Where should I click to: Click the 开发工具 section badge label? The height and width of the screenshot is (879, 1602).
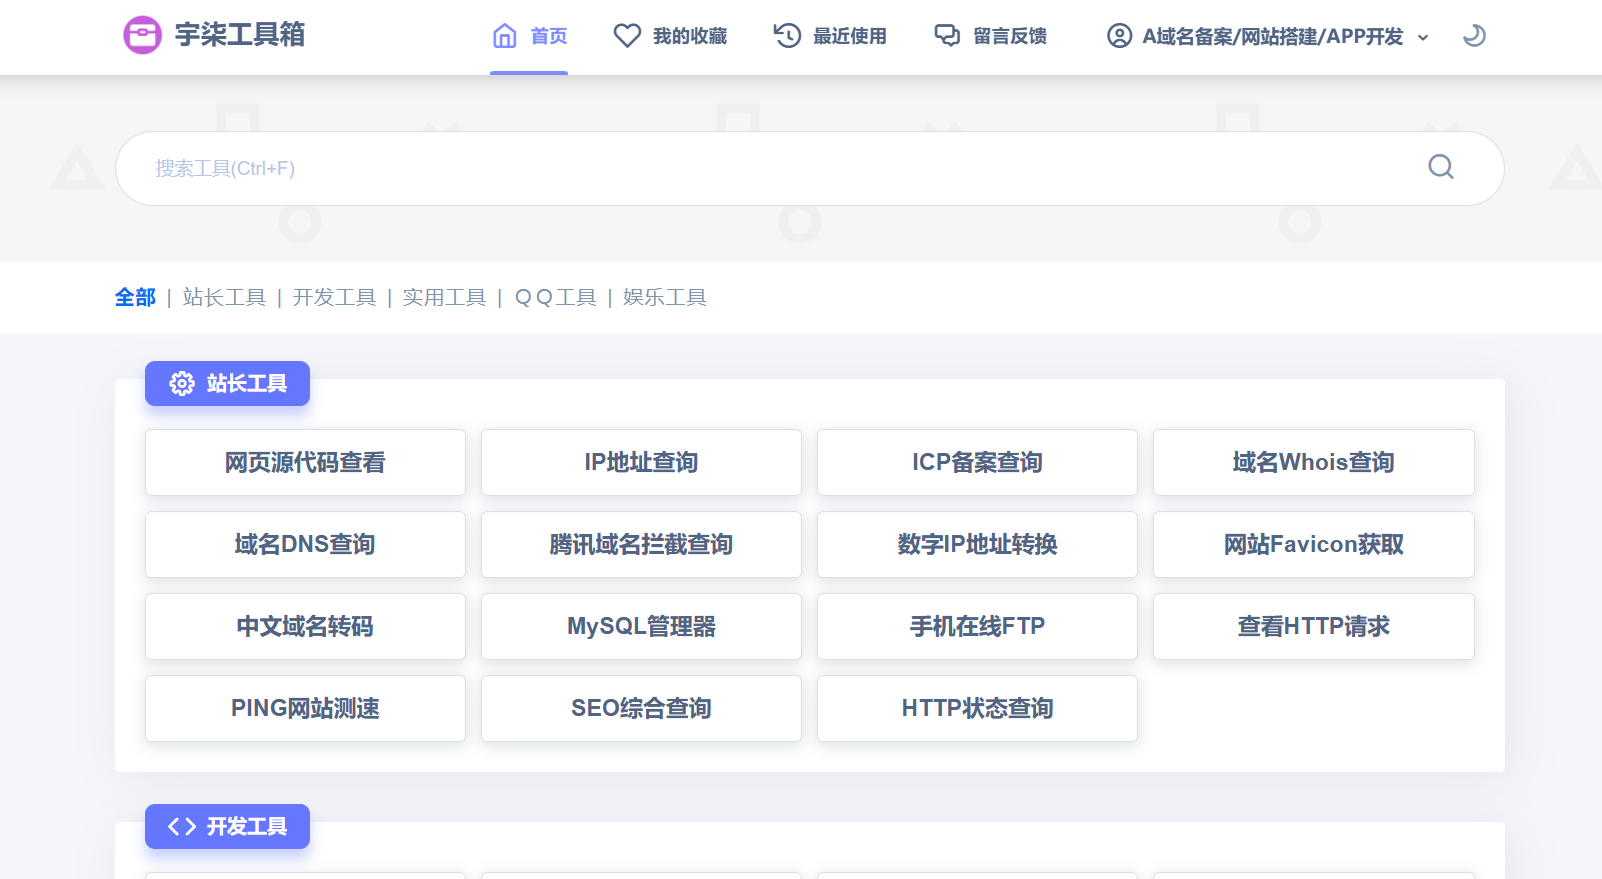(x=247, y=826)
